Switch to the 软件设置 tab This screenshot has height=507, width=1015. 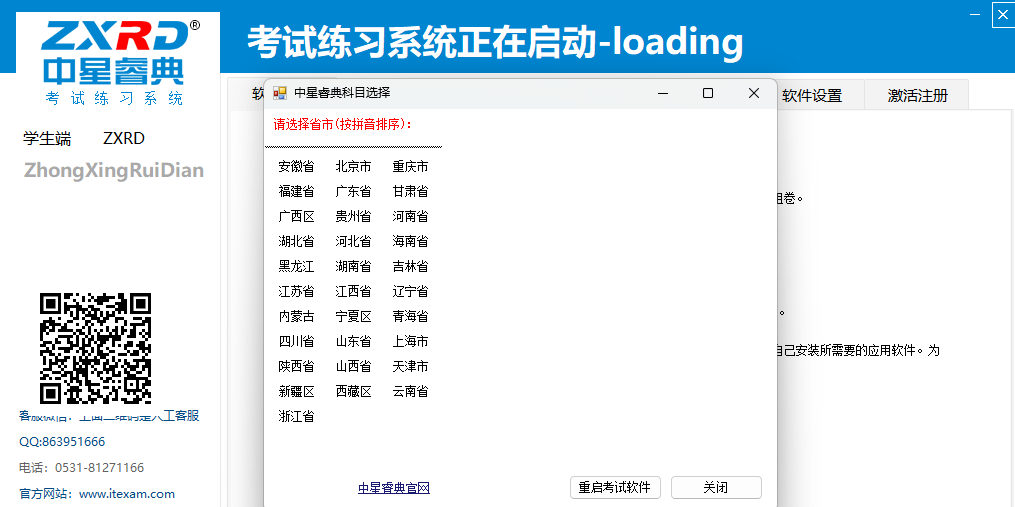point(811,96)
